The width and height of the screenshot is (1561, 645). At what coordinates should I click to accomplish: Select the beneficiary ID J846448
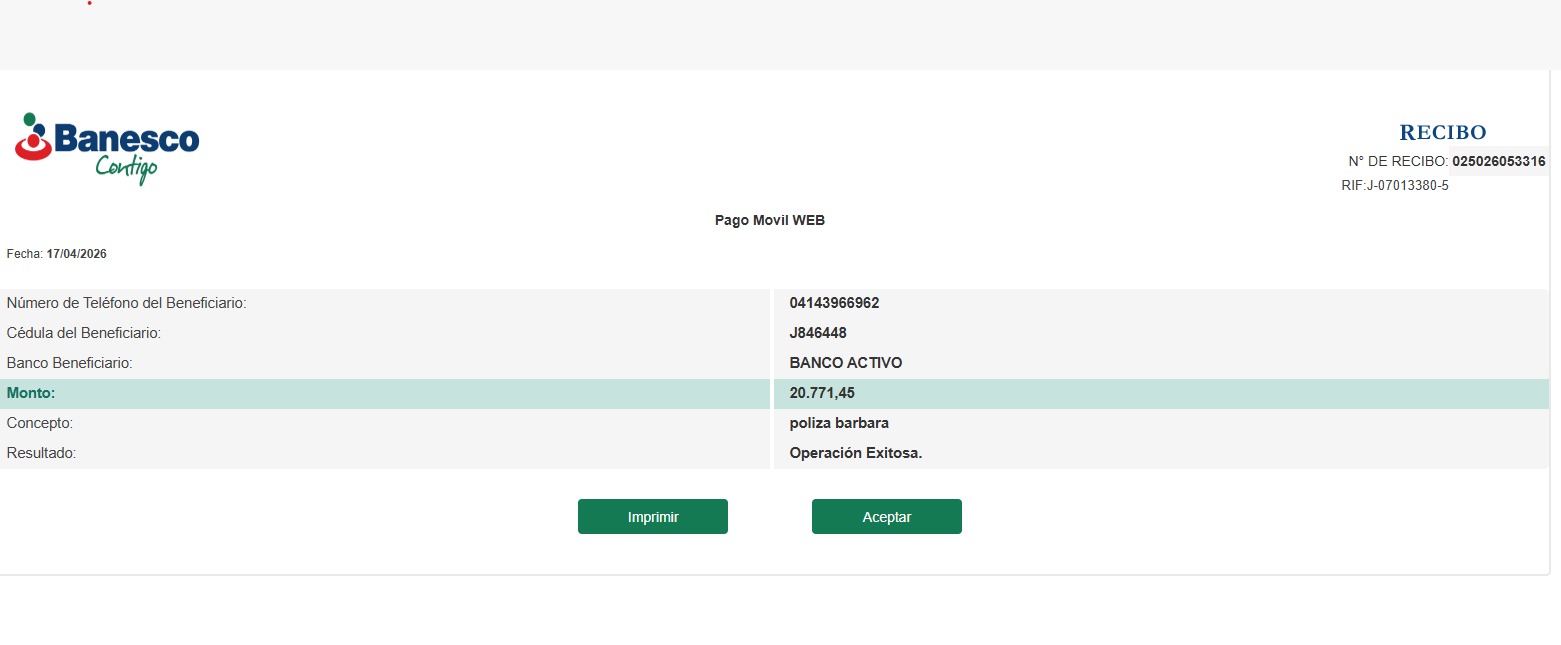pos(818,333)
